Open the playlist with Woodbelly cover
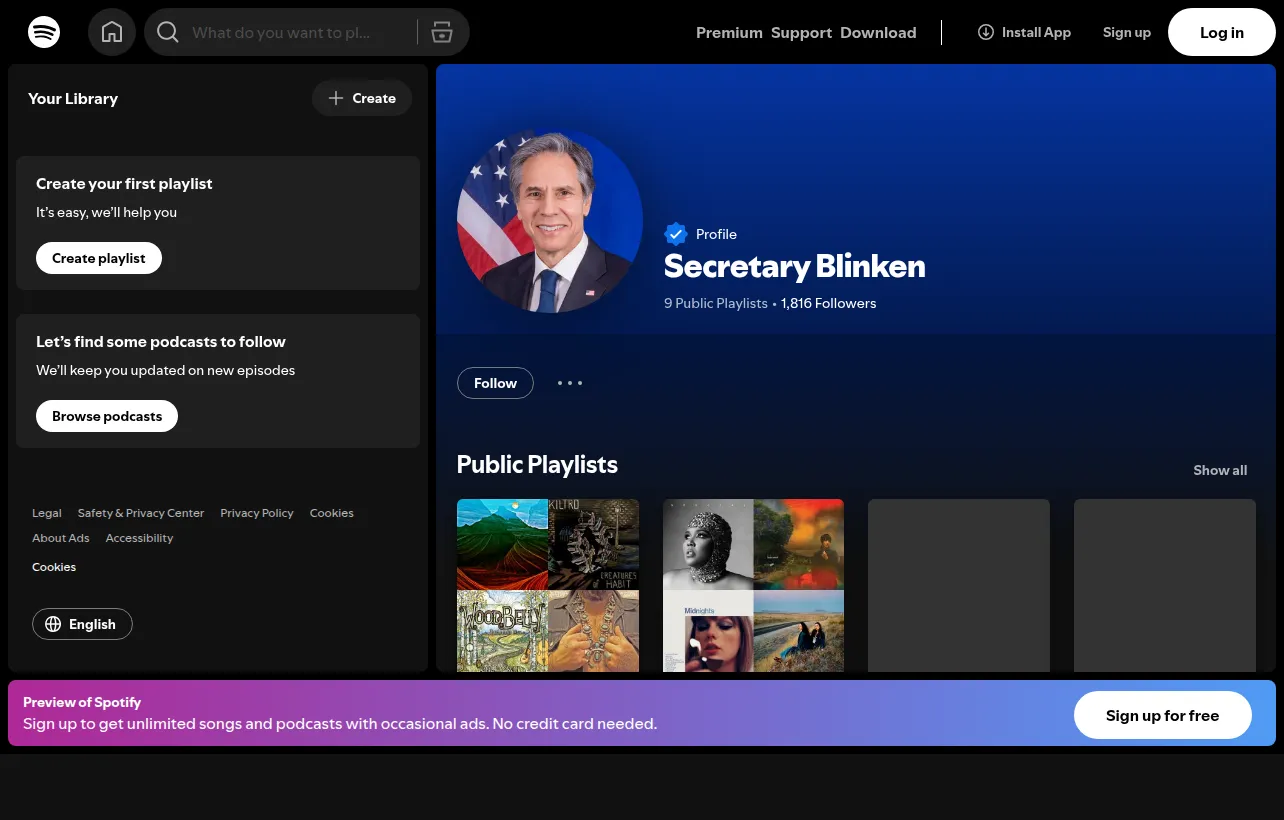 click(x=548, y=585)
